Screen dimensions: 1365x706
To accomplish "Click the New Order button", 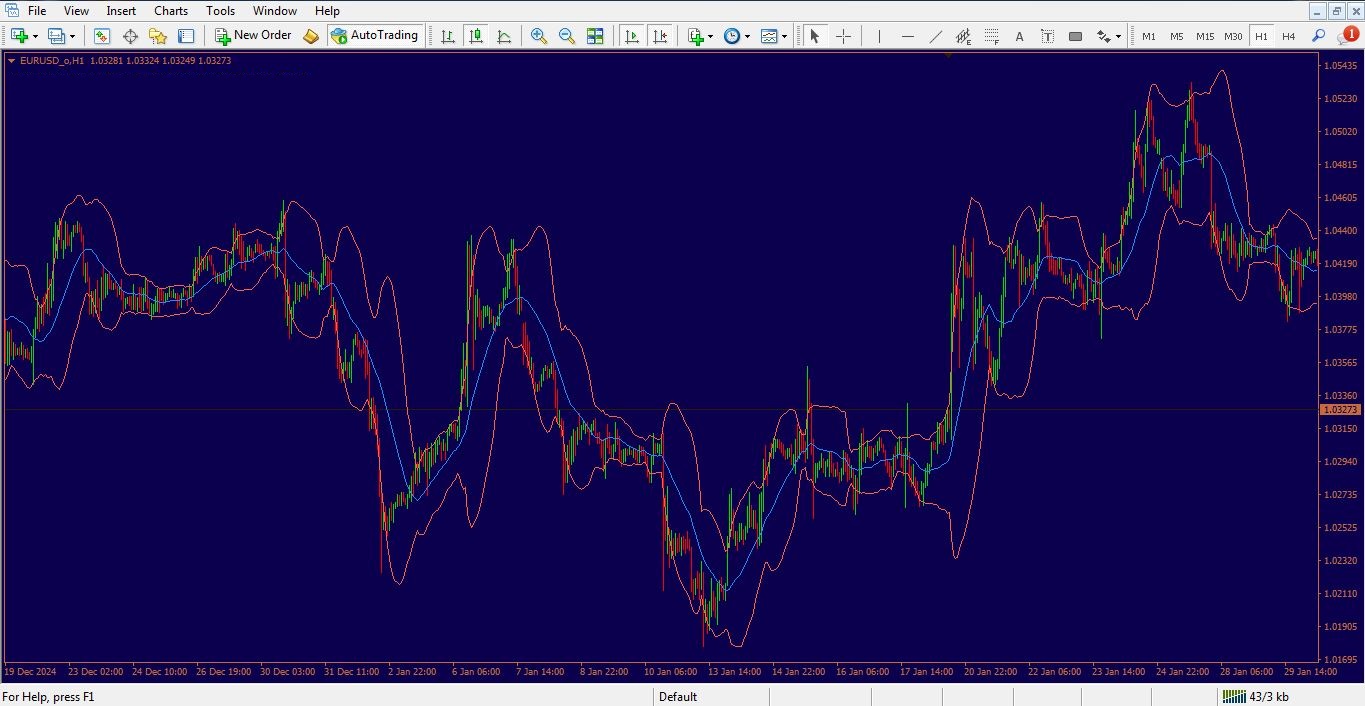I will 253,36.
